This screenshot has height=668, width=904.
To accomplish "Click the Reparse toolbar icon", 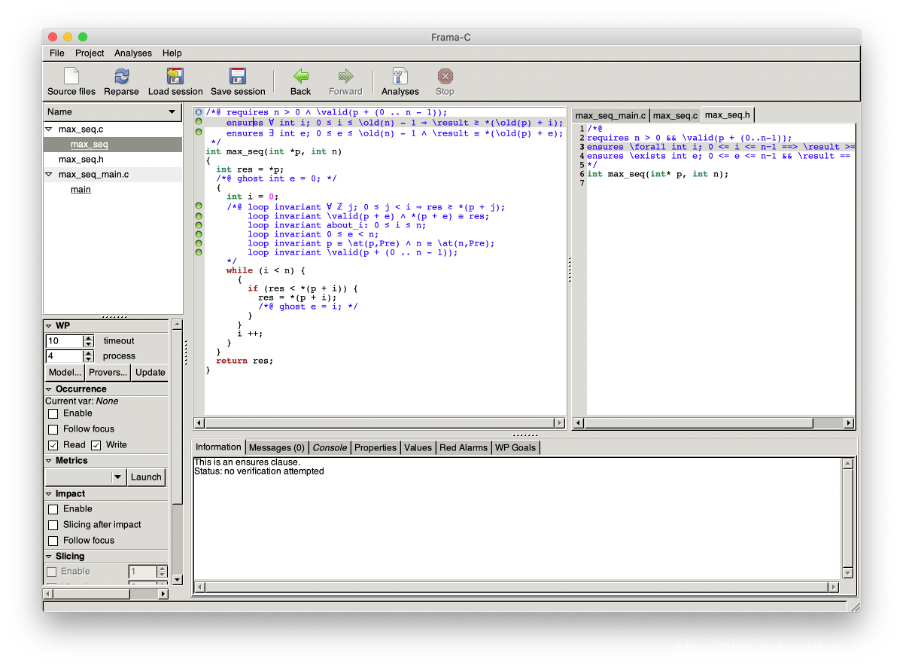I will point(121,76).
